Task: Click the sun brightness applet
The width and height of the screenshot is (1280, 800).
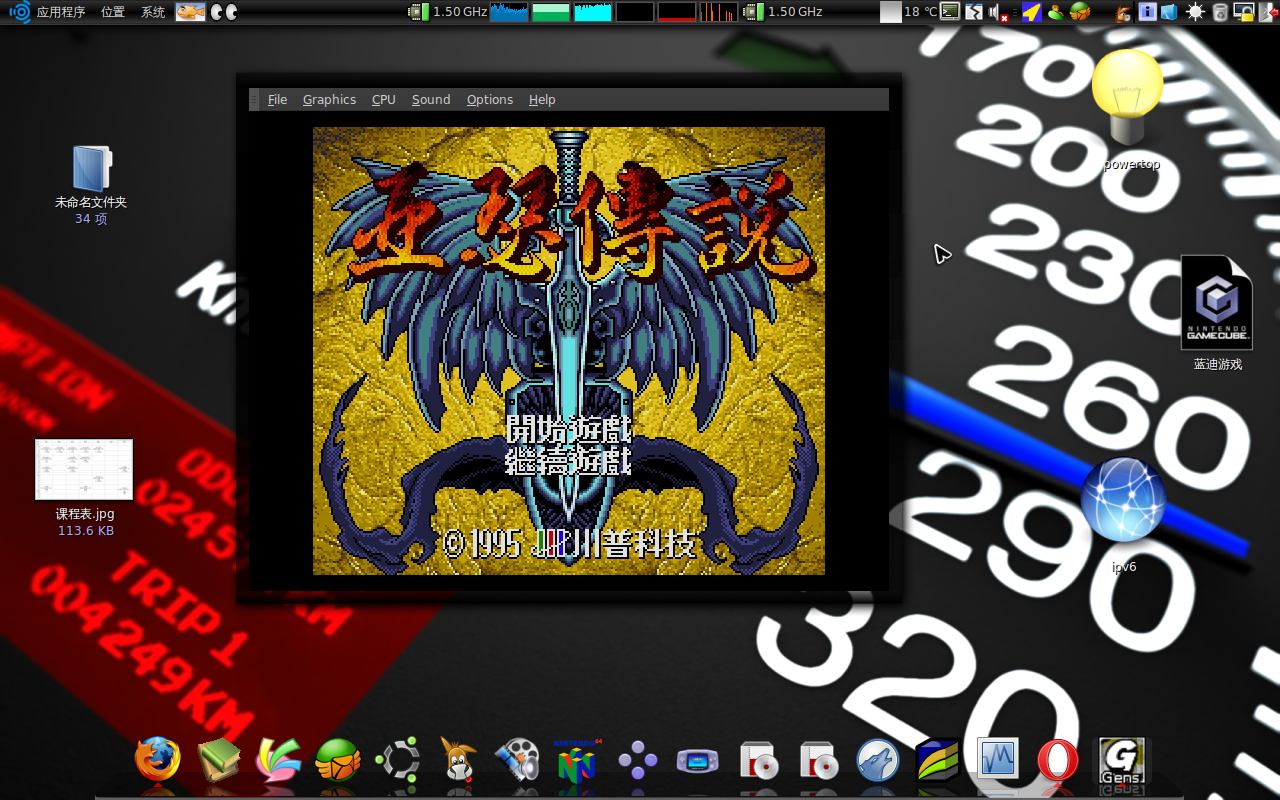Action: coord(1195,12)
